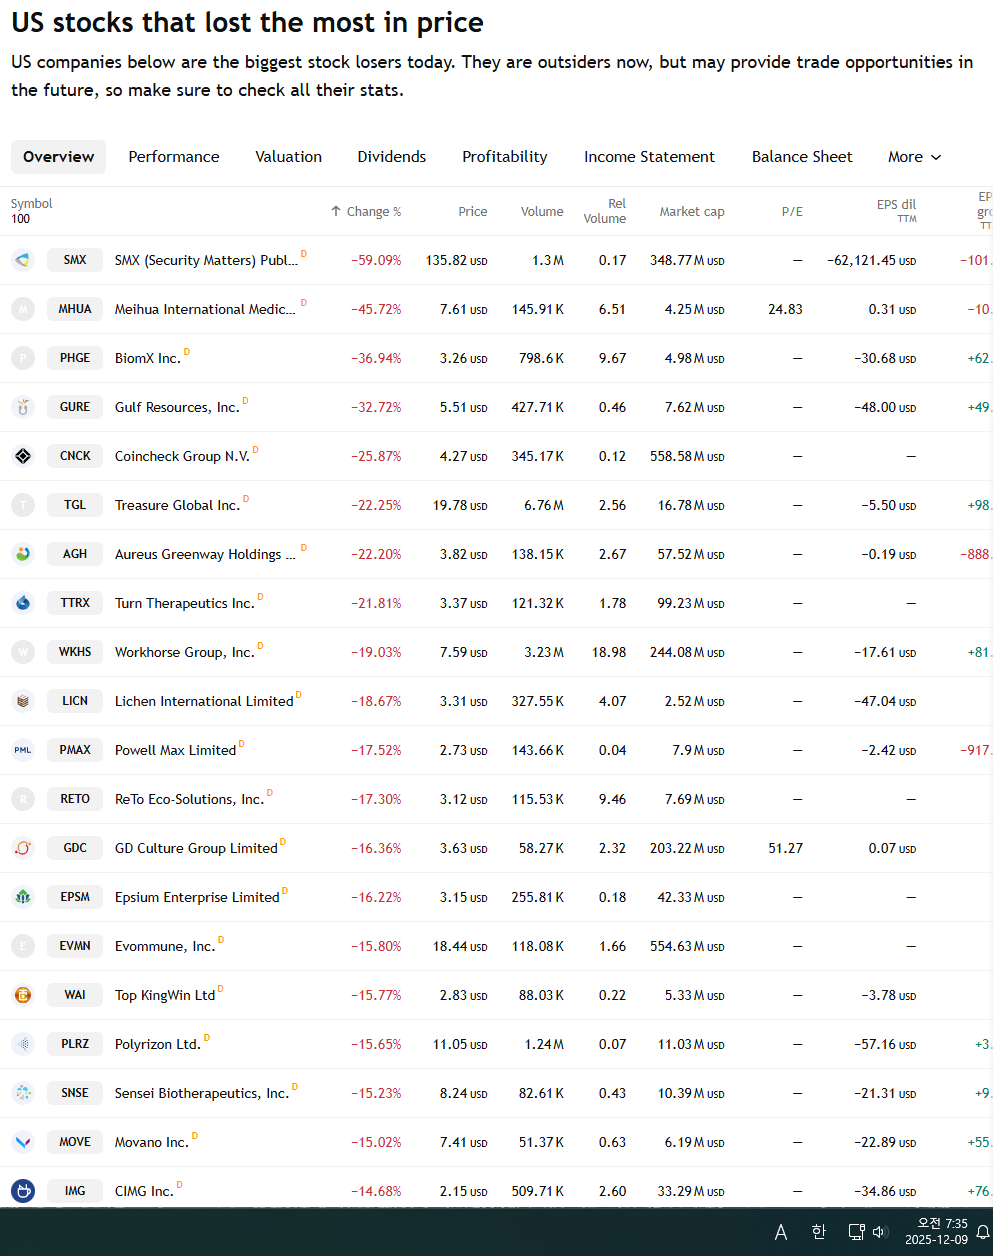Click the taskbar volume speaker icon
993x1256 pixels.
tap(880, 1232)
